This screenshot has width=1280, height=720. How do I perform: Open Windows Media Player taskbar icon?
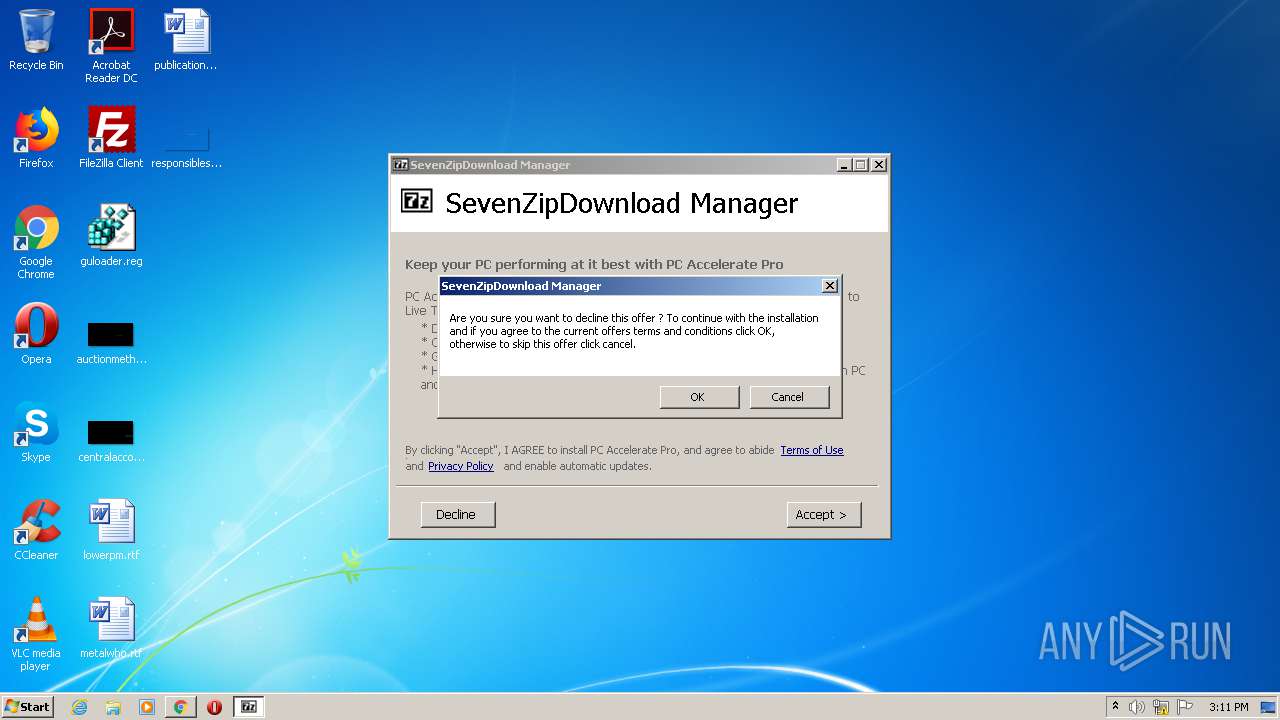tap(147, 707)
